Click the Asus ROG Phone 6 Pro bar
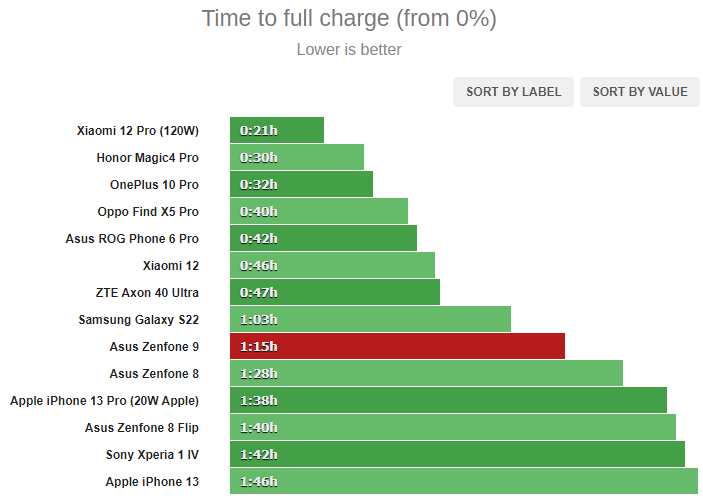703x499 pixels. tap(323, 238)
